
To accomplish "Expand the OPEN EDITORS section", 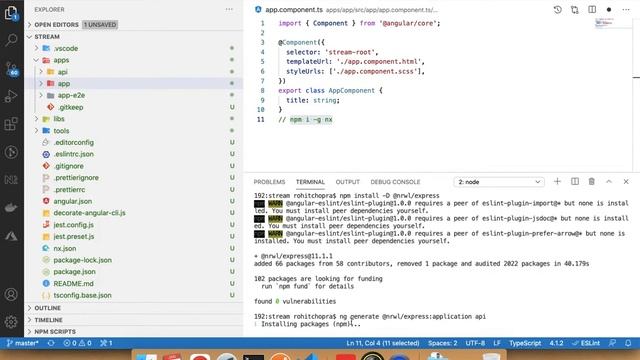I will (134, 24).
